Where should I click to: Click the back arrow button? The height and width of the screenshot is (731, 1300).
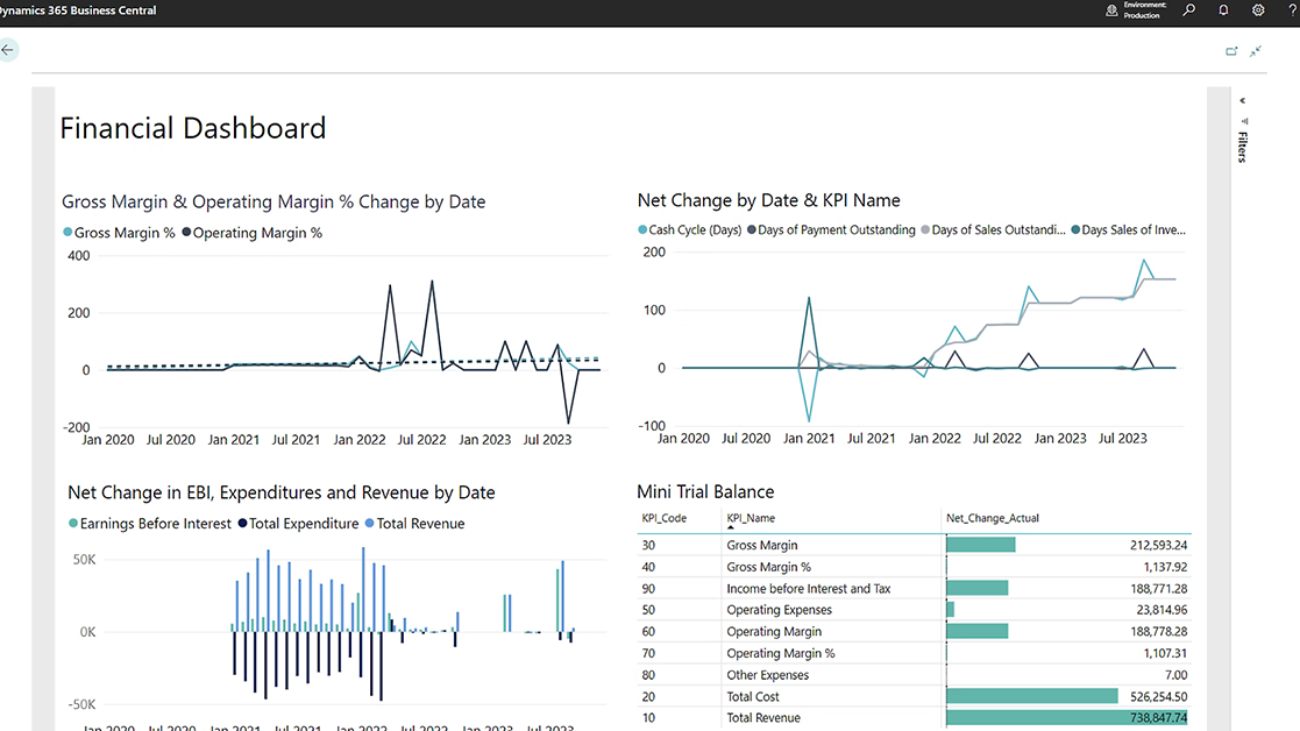[8, 50]
